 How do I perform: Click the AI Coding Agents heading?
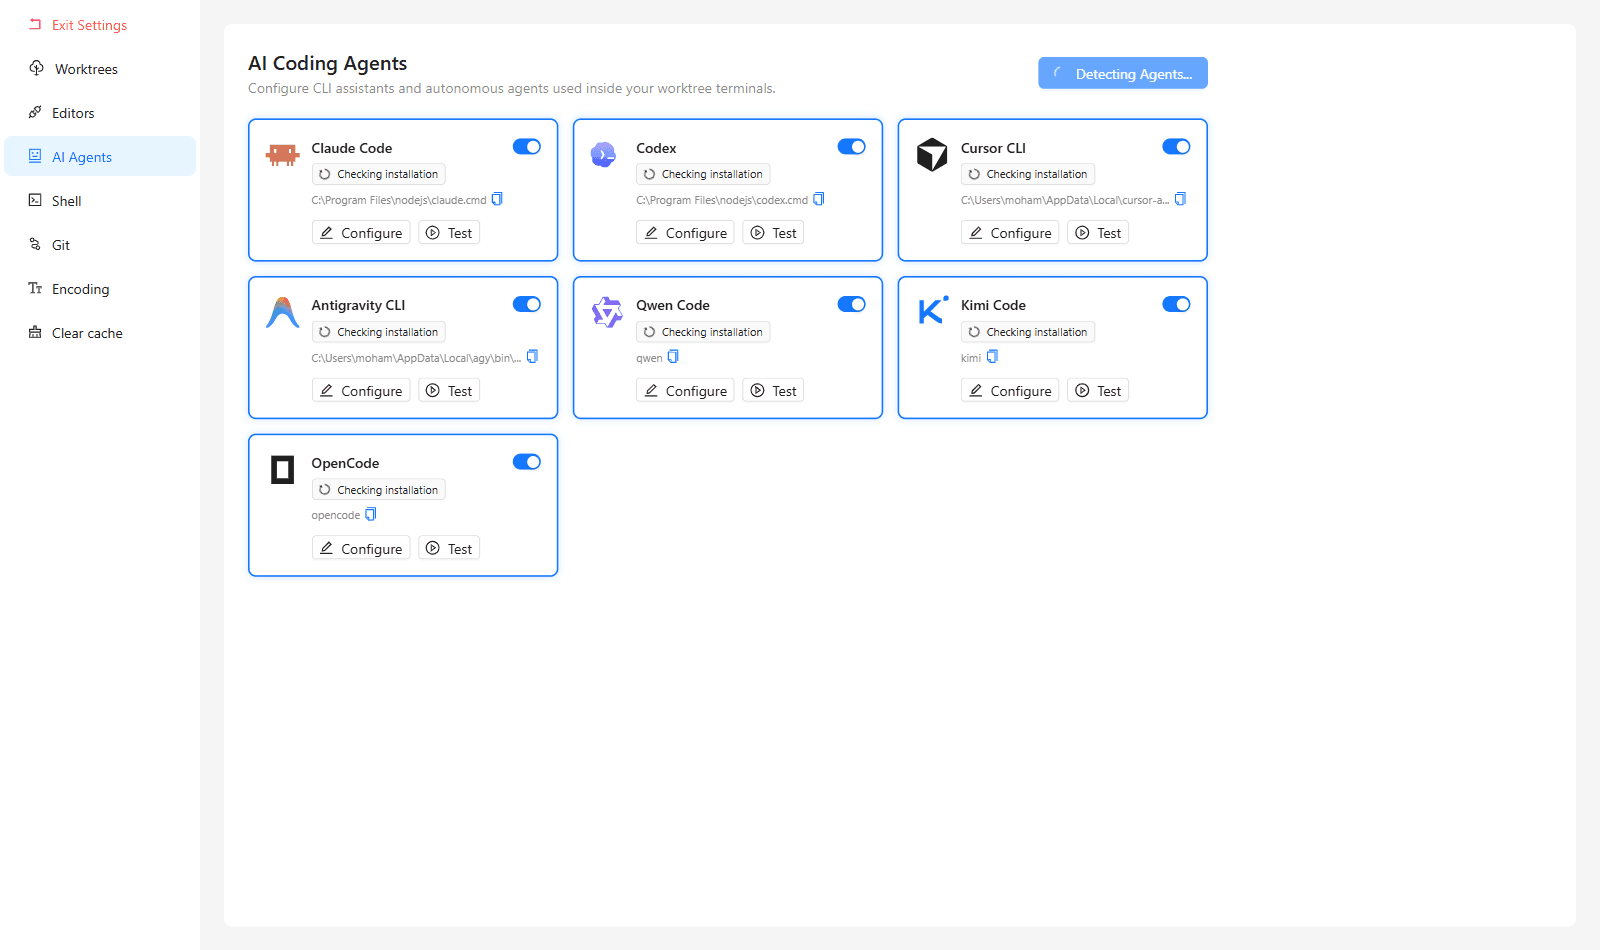click(x=328, y=63)
